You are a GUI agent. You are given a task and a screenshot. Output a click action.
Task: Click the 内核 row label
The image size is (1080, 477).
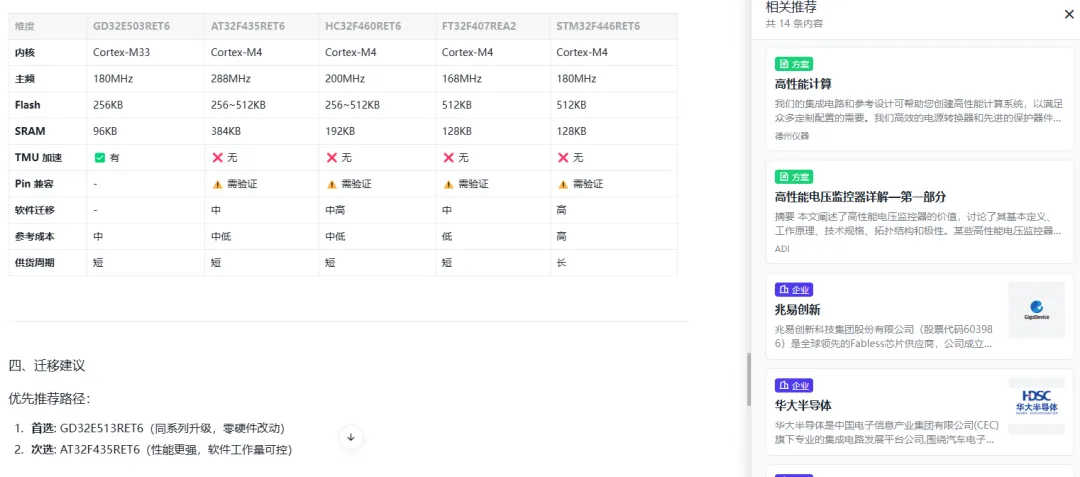[x=25, y=52]
